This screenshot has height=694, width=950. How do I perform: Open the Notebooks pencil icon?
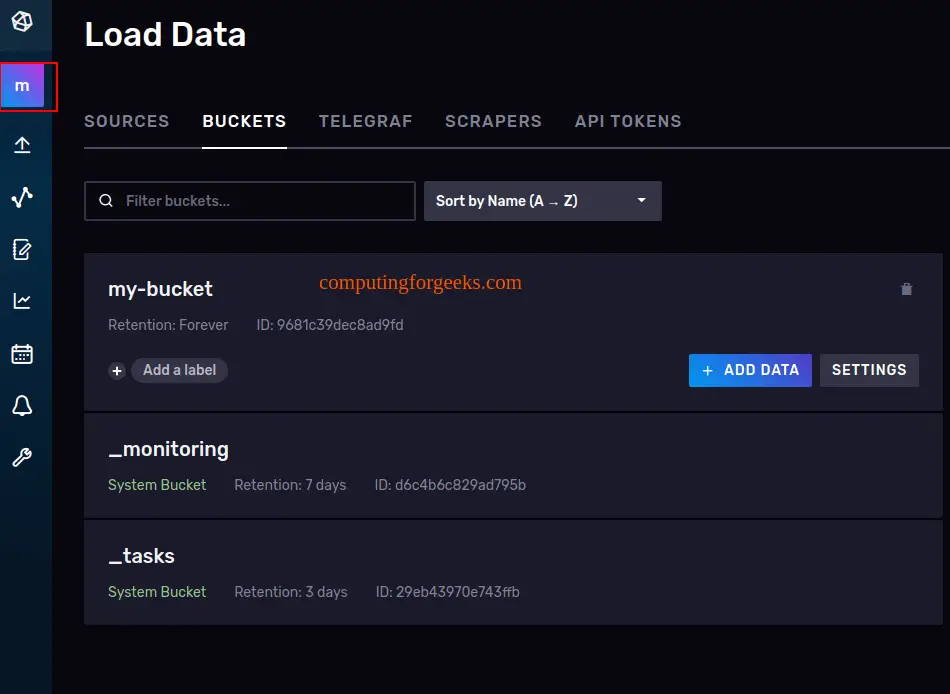tap(22, 249)
